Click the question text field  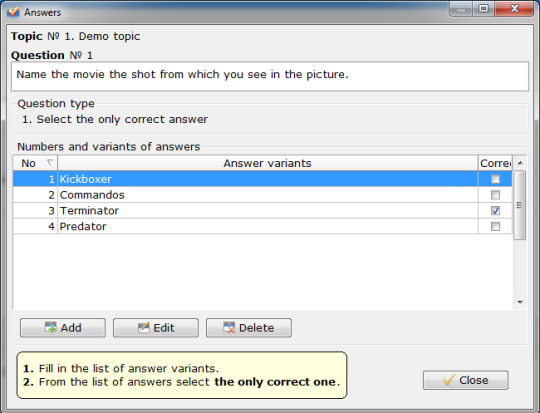tap(270, 76)
